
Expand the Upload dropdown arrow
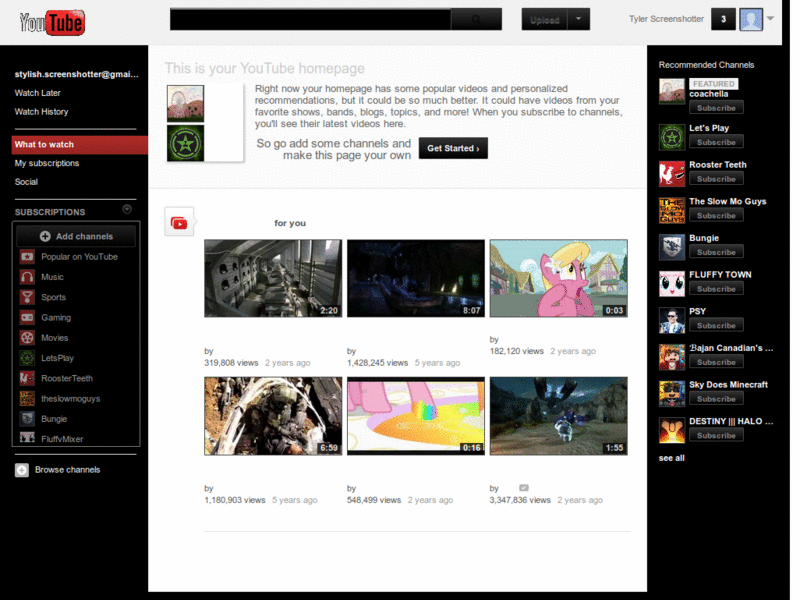[x=579, y=19]
